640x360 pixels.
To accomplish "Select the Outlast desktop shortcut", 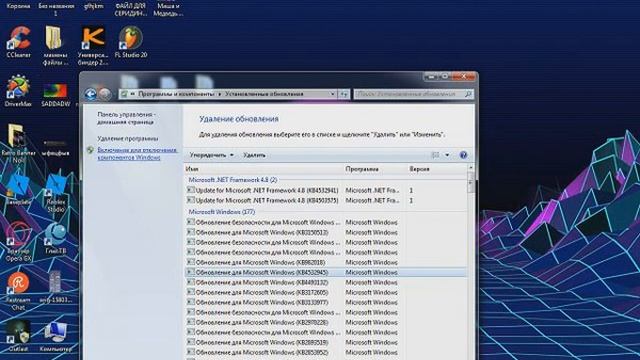I will (x=18, y=336).
